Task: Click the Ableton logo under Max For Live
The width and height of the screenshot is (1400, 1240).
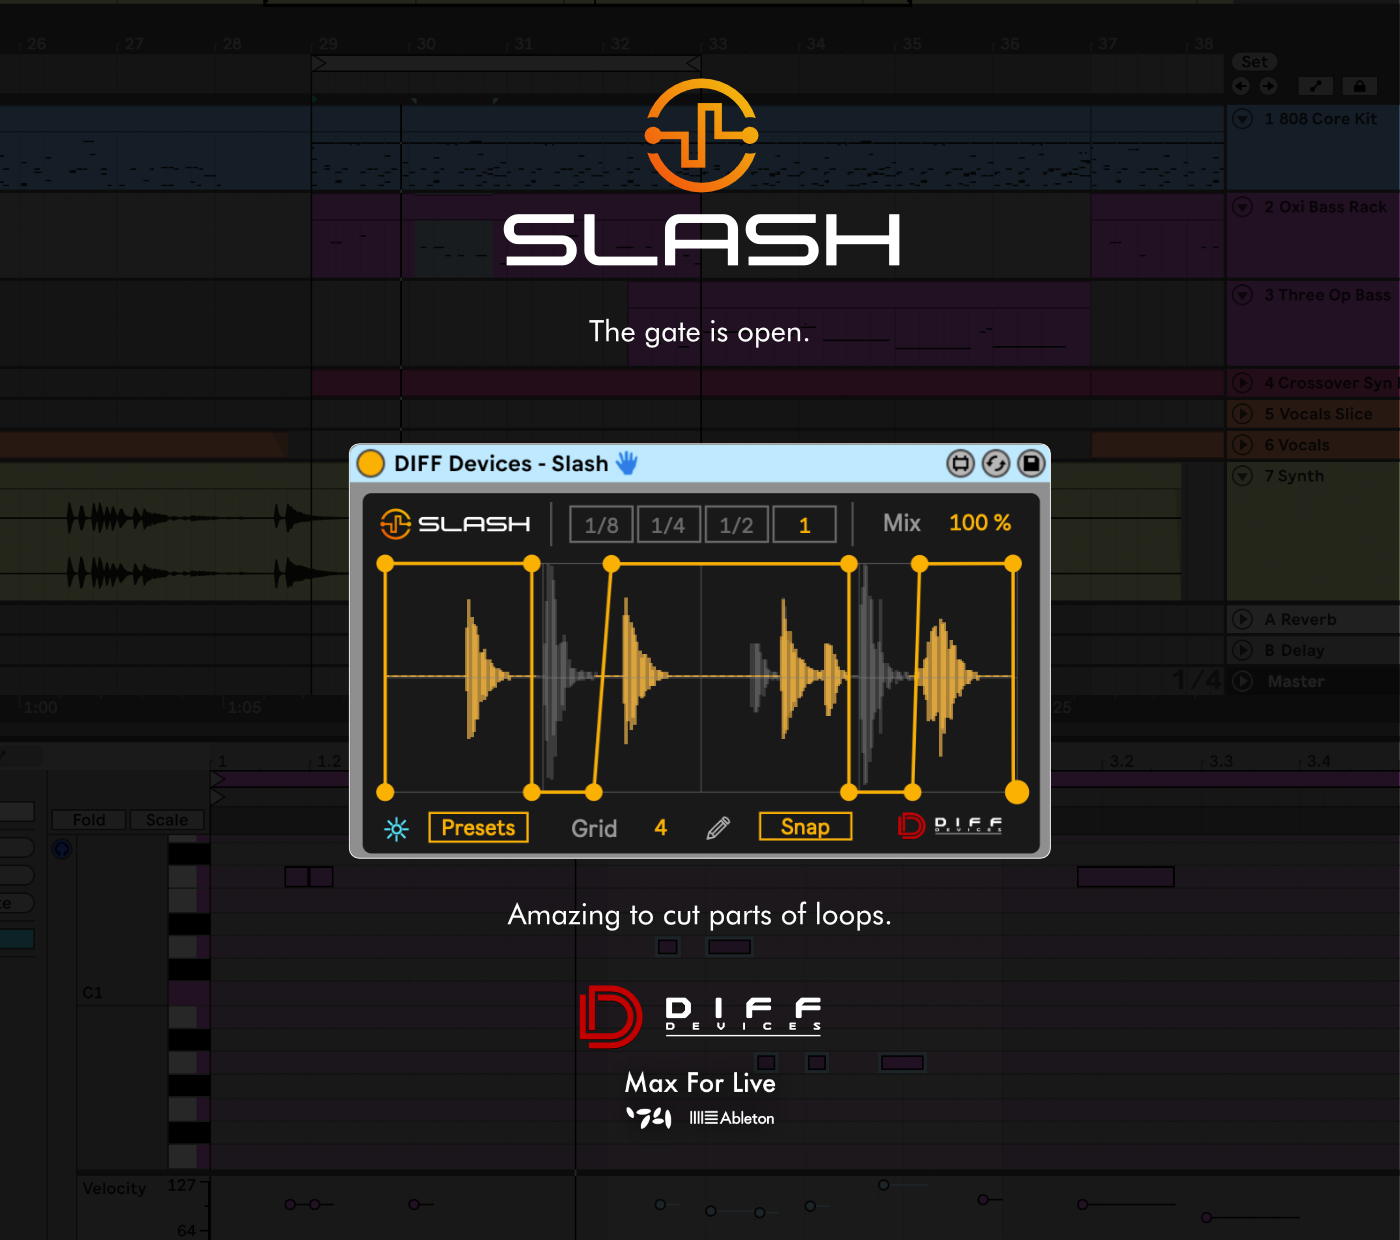Action: (732, 1118)
